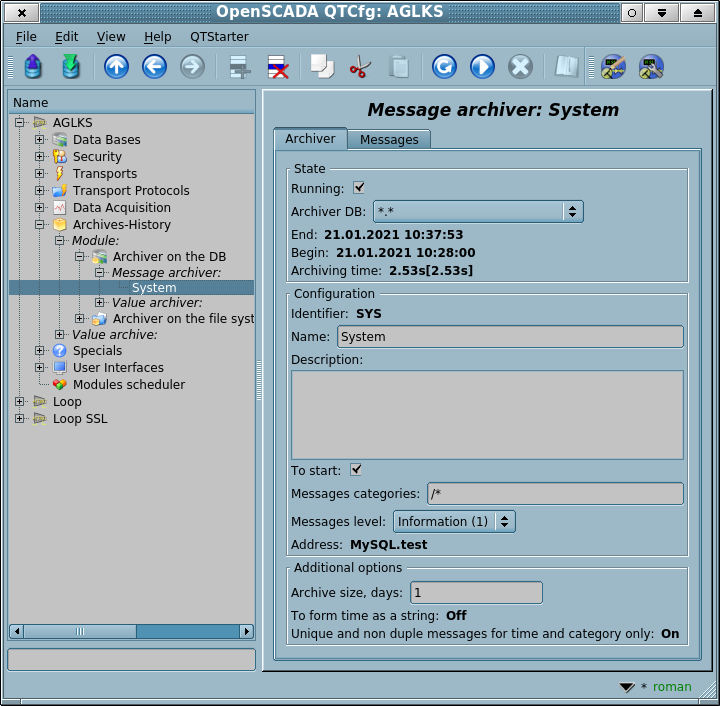The height and width of the screenshot is (706, 720).
Task: Toggle the To start checkbox
Action: [x=356, y=470]
